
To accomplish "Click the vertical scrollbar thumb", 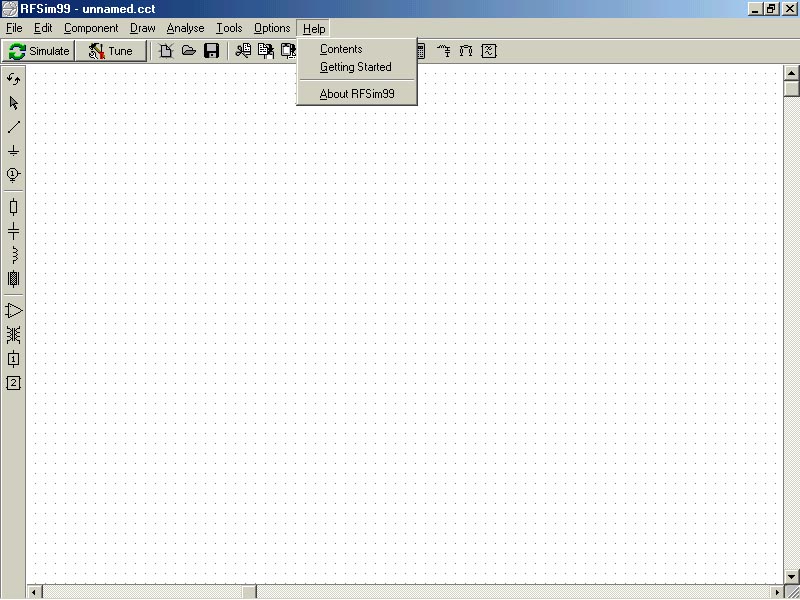I will [791, 89].
